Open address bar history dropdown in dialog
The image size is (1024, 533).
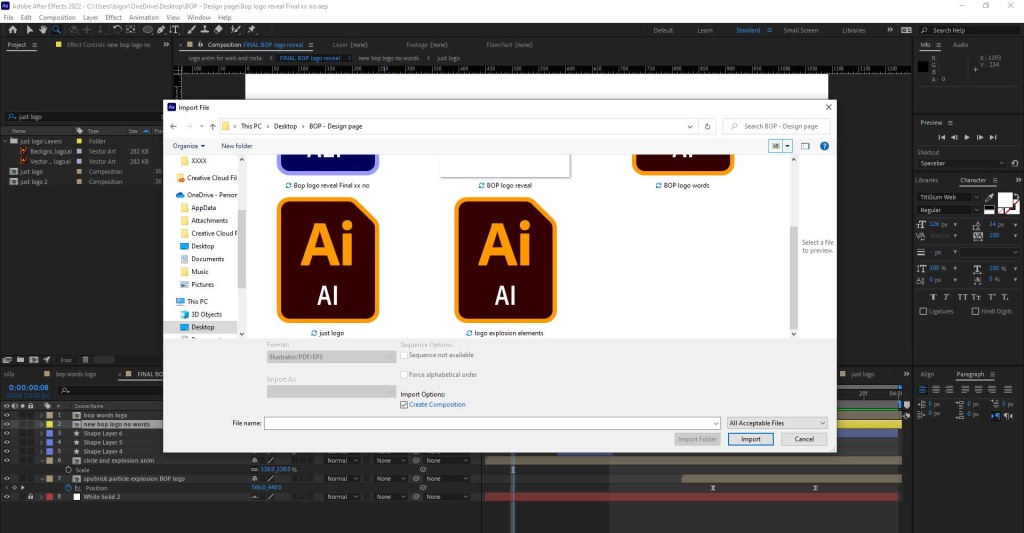pyautogui.click(x=690, y=127)
